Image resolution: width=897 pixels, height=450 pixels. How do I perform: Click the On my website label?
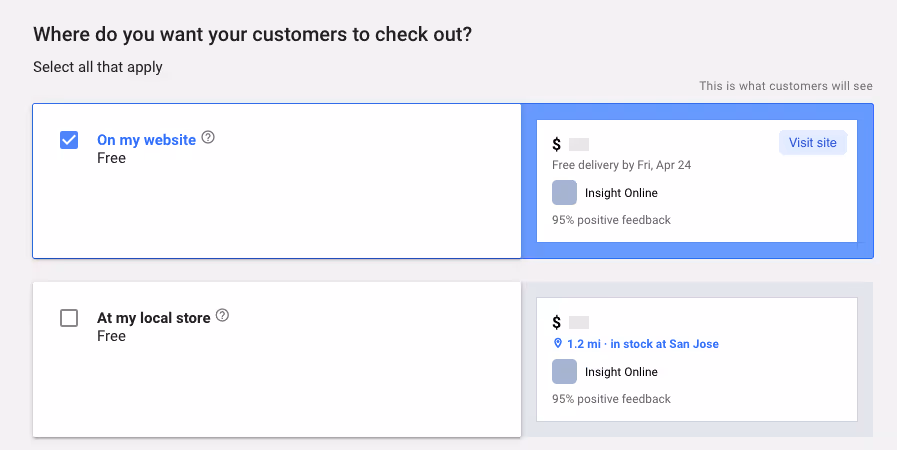click(146, 140)
